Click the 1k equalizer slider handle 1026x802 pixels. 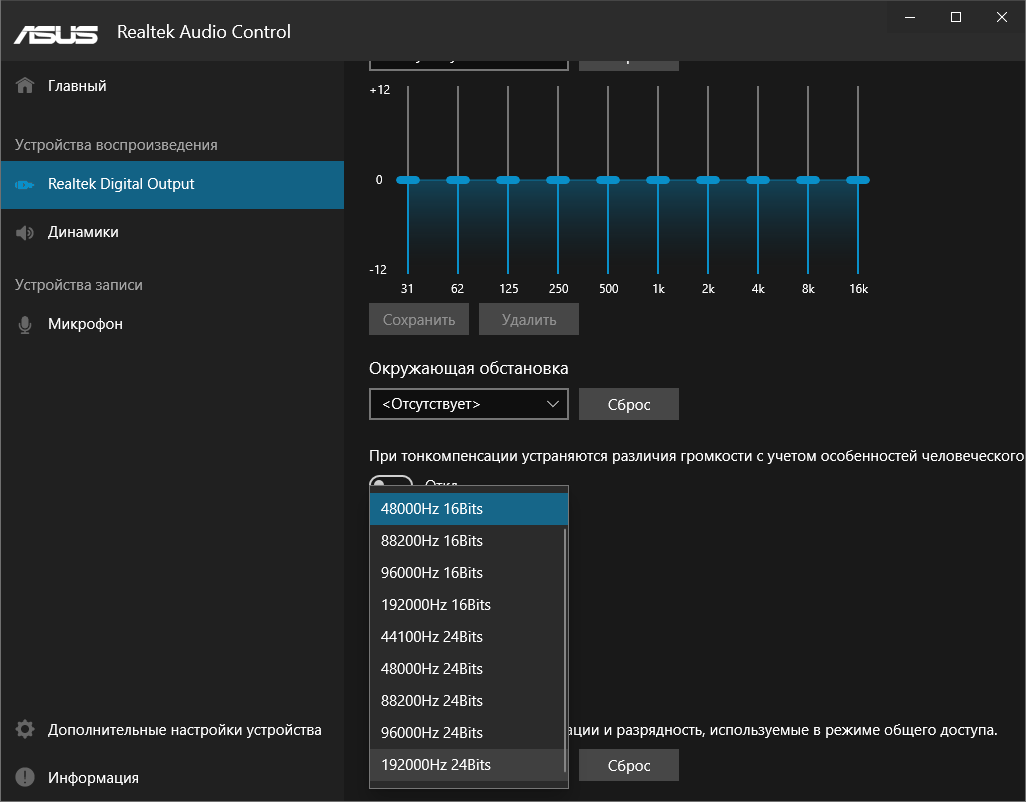pyautogui.click(x=658, y=179)
